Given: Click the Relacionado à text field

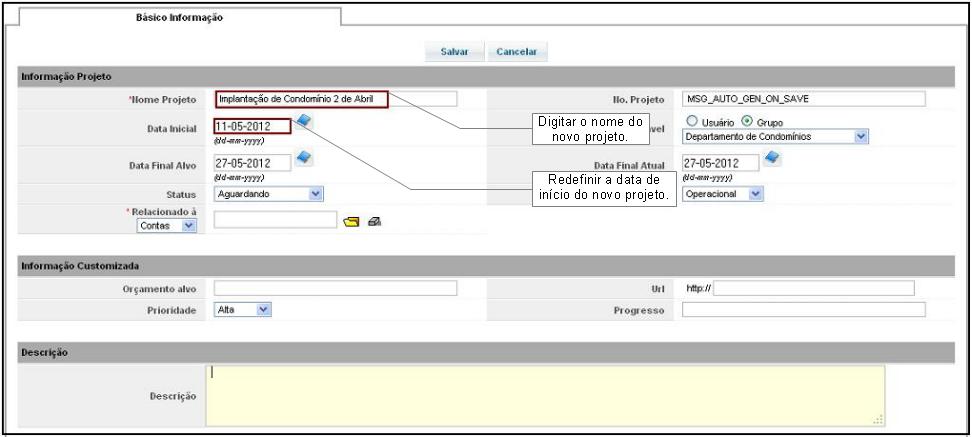Looking at the screenshot, I should (275, 219).
